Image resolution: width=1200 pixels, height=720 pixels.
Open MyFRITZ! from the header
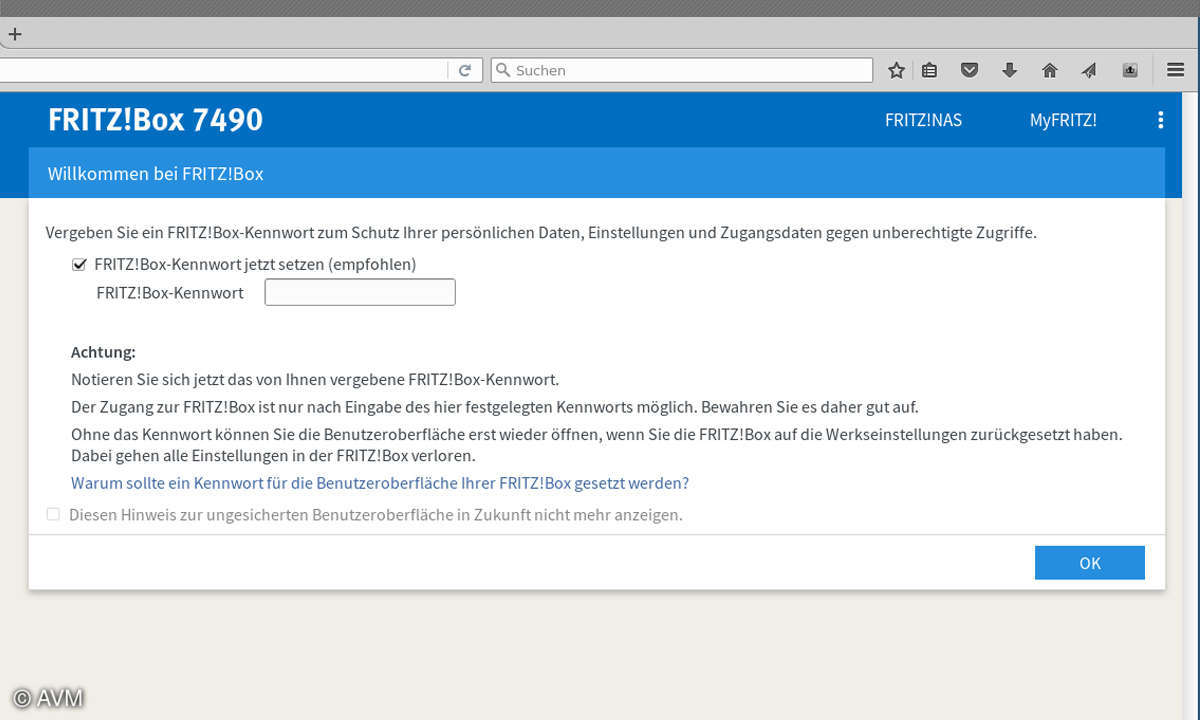click(x=1063, y=120)
